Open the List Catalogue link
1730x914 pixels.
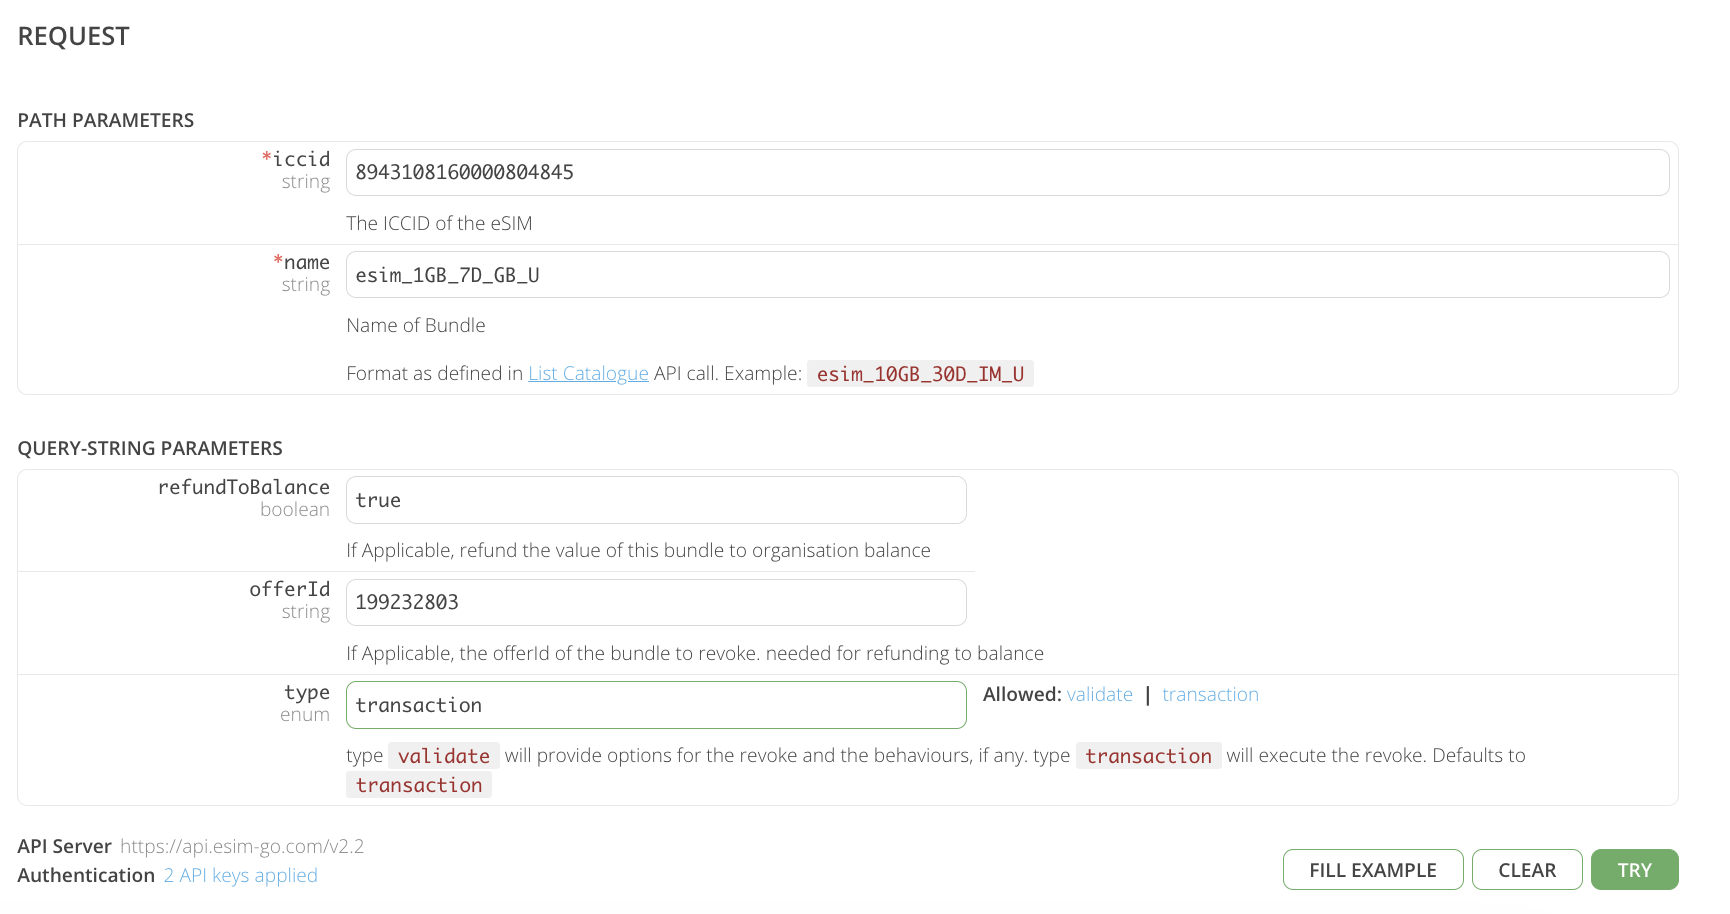[x=588, y=373]
